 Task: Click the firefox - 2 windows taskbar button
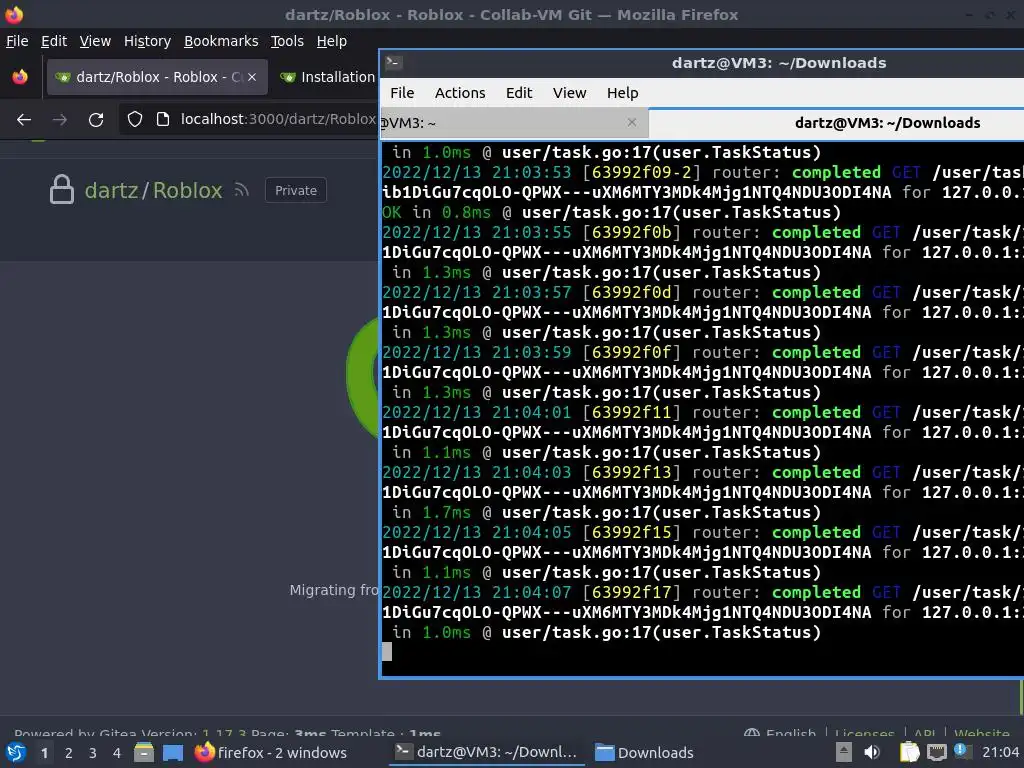point(271,752)
